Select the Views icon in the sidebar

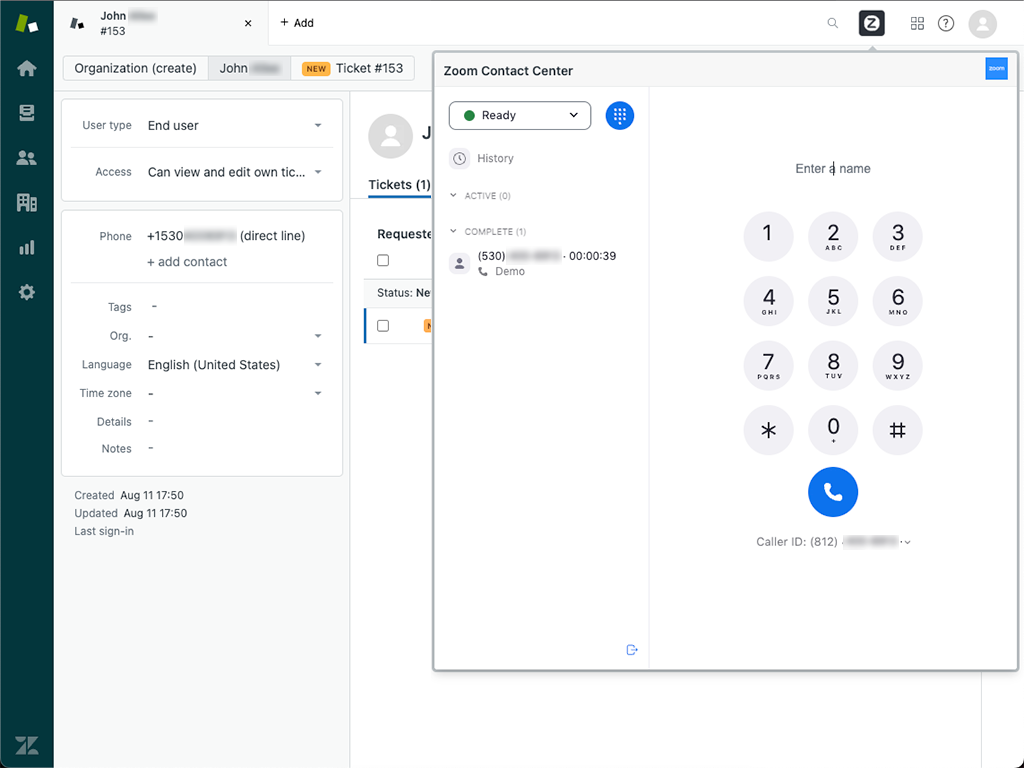(27, 113)
